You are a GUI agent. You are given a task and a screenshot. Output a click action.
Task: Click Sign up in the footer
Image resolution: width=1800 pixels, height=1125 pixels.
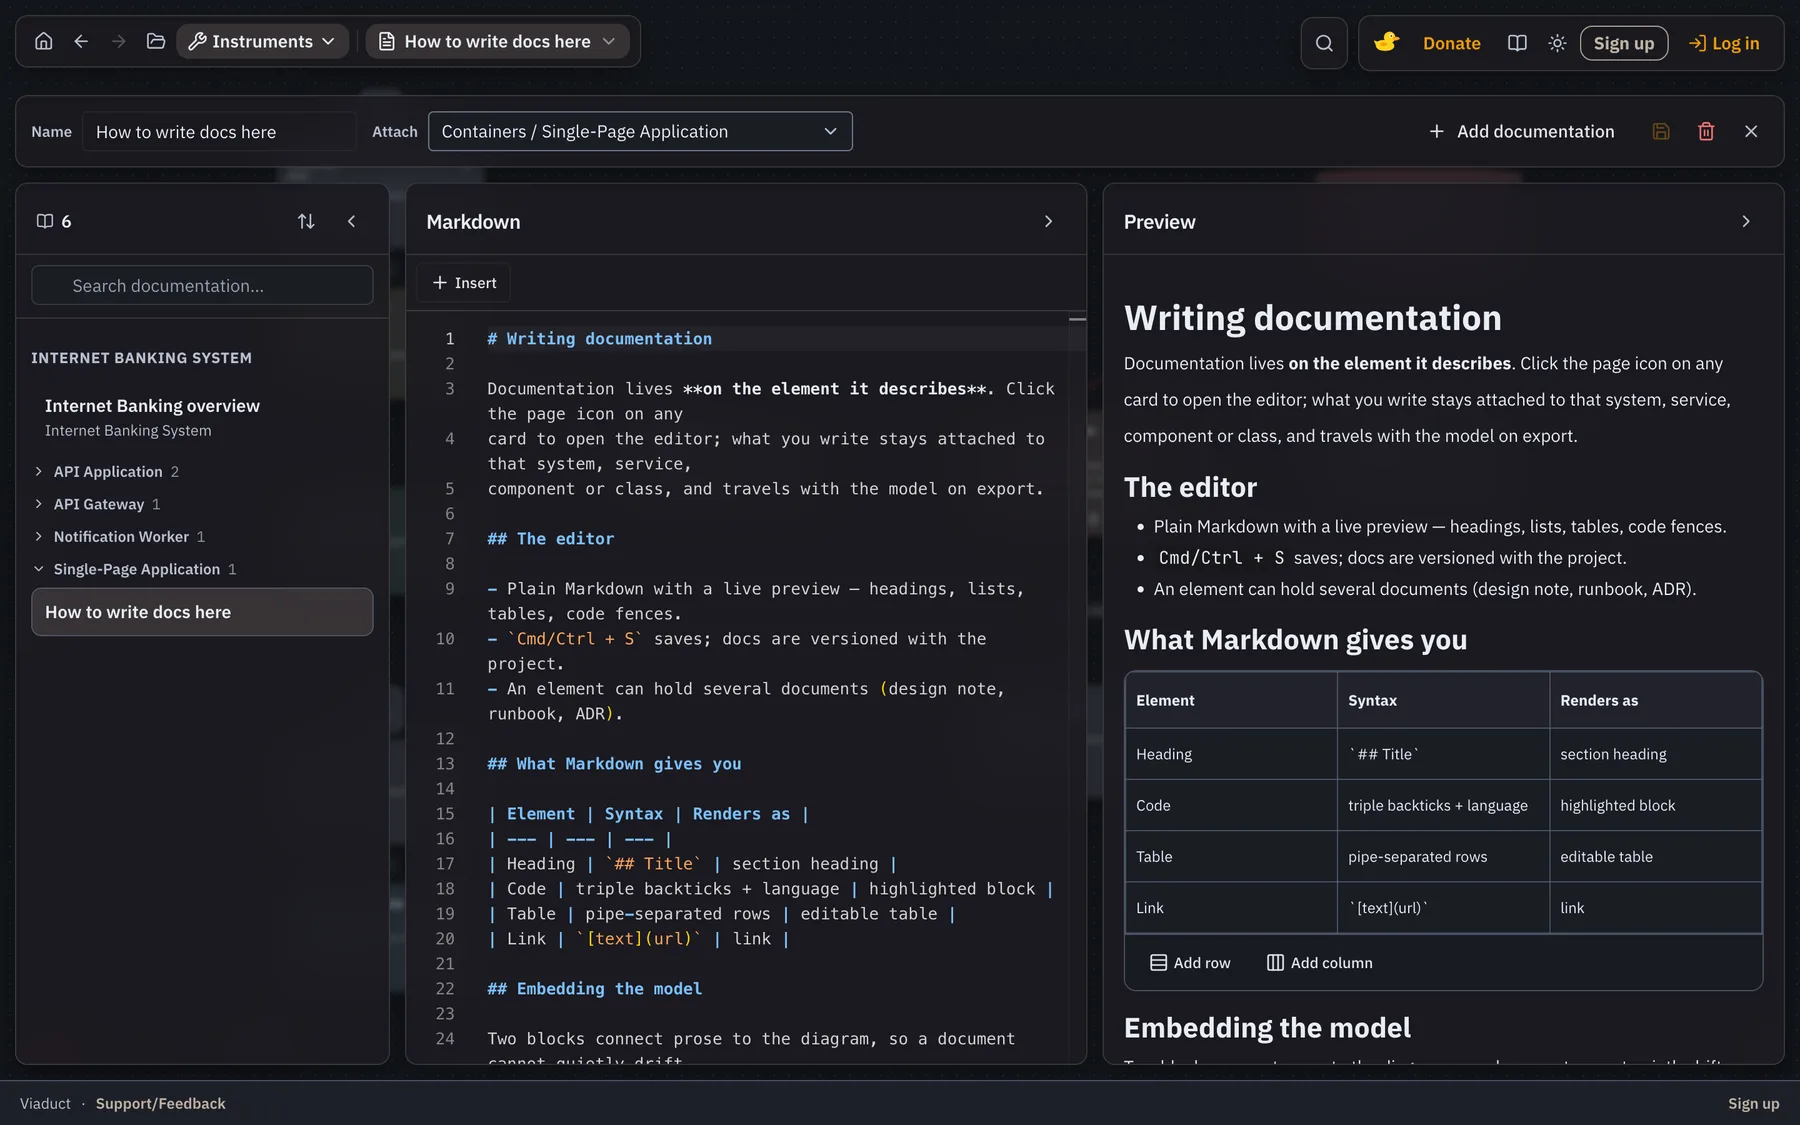1753,1103
